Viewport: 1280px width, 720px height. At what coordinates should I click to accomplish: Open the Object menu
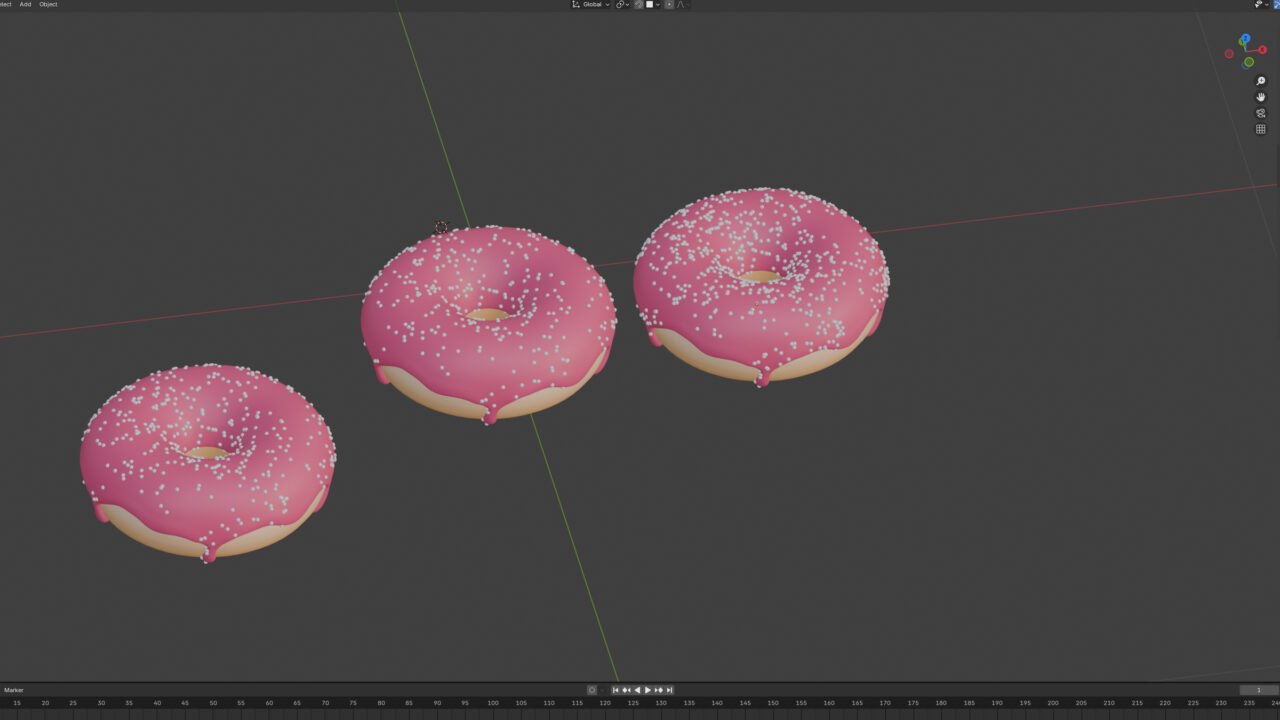click(48, 5)
